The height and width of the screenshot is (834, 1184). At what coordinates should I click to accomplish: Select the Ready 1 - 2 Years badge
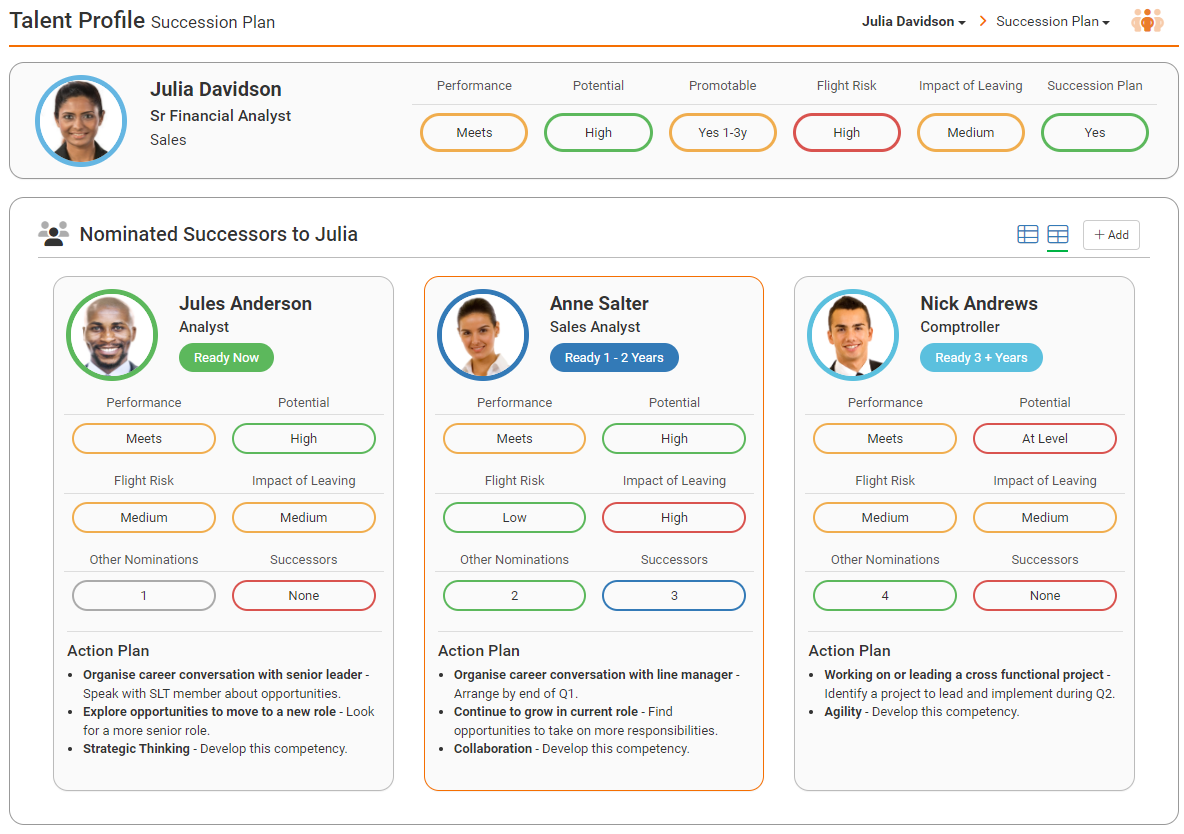tap(614, 357)
